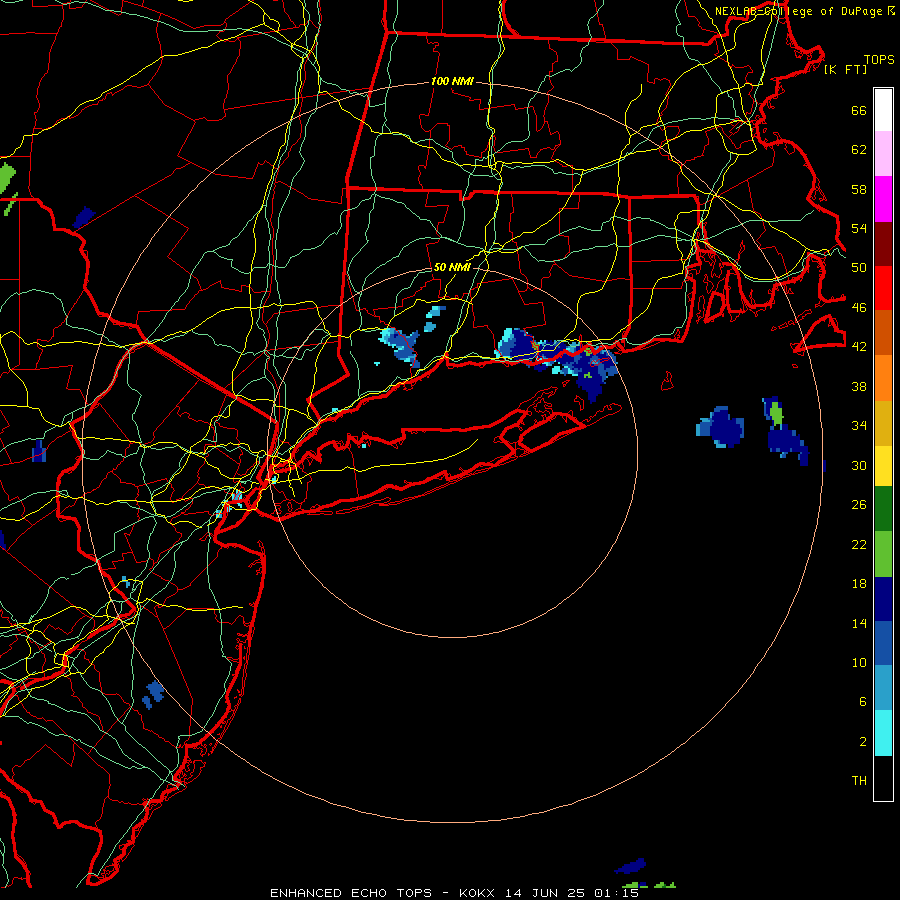
Task: Click the legend value 18
Action: (x=859, y=583)
